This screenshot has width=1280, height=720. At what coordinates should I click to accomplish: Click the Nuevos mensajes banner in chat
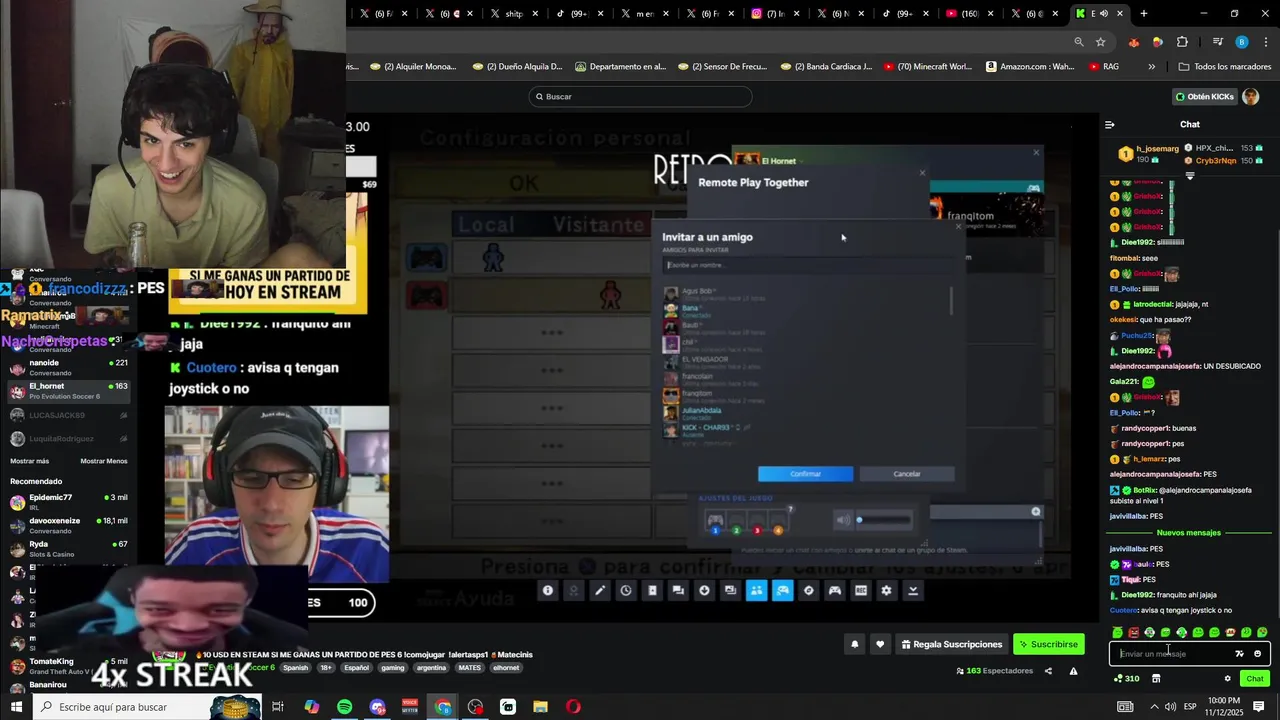[1188, 533]
